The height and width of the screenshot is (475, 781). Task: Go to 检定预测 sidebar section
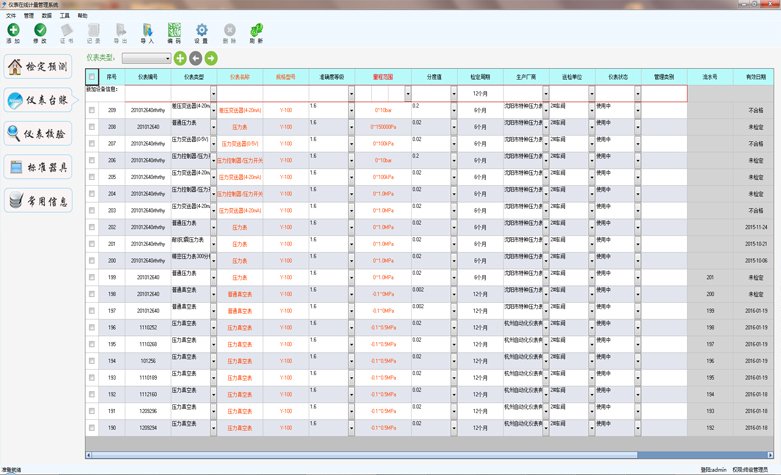point(38,67)
